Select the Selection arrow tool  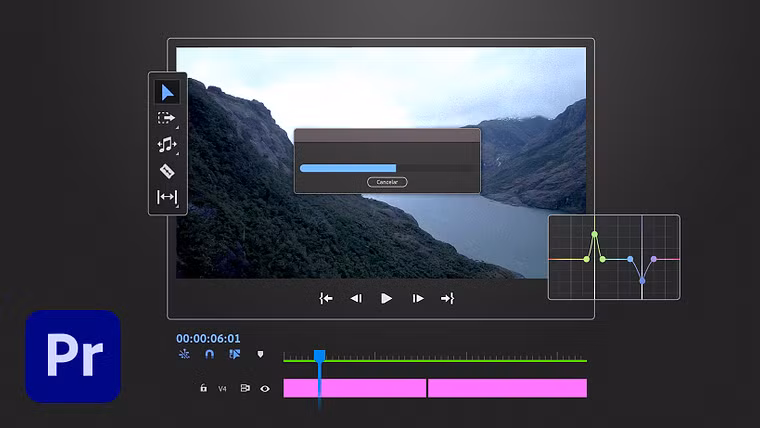coord(167,92)
